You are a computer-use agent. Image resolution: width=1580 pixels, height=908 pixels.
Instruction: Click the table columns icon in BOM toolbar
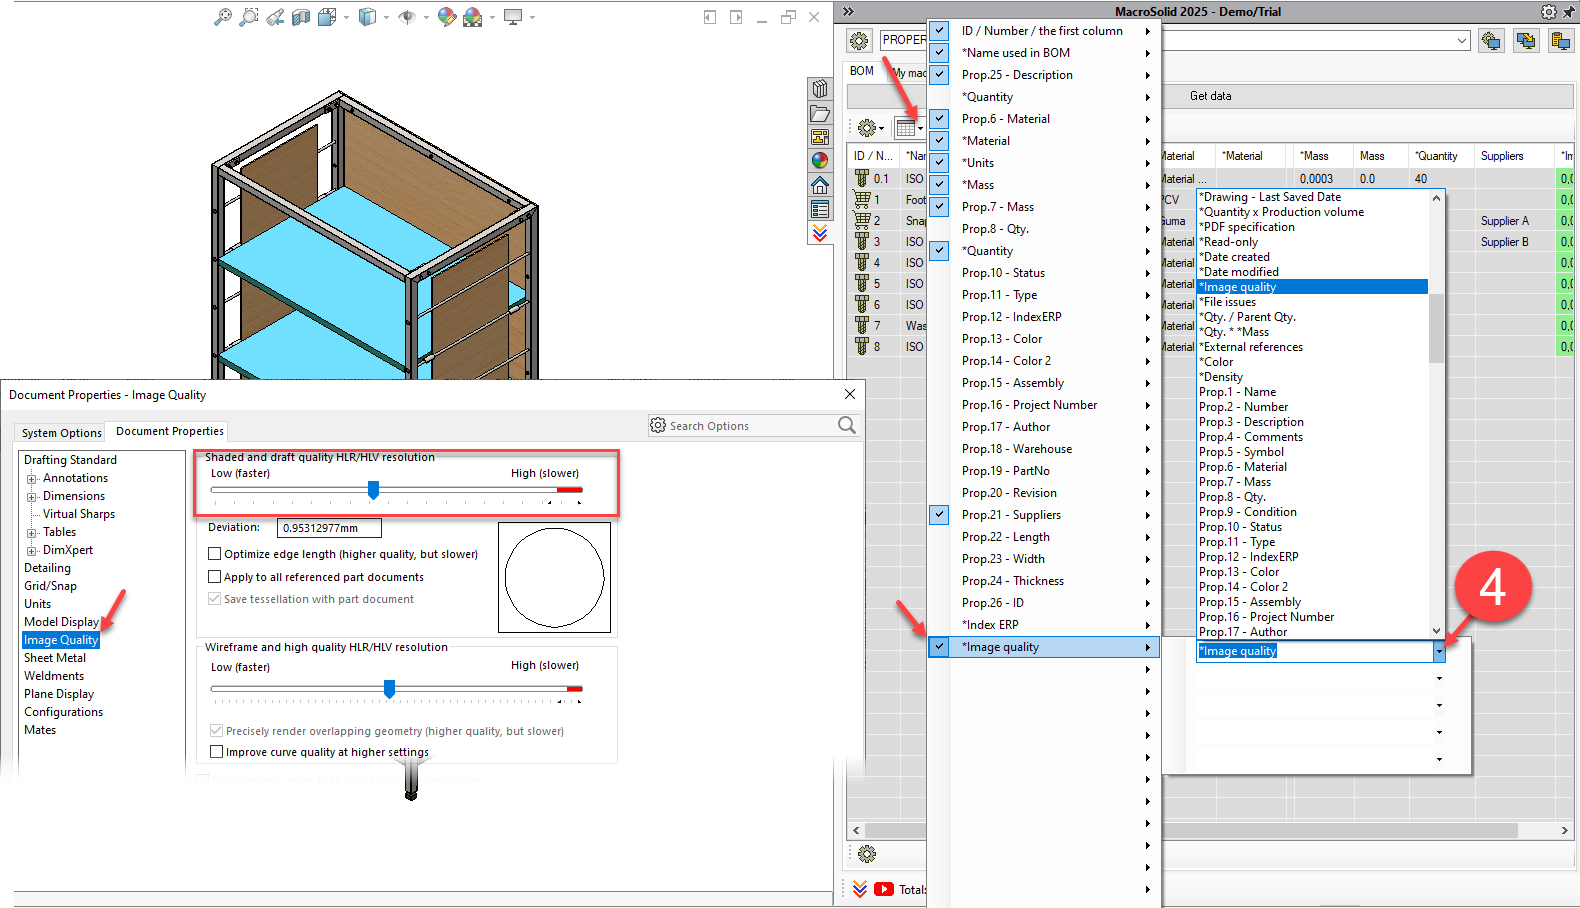click(906, 128)
